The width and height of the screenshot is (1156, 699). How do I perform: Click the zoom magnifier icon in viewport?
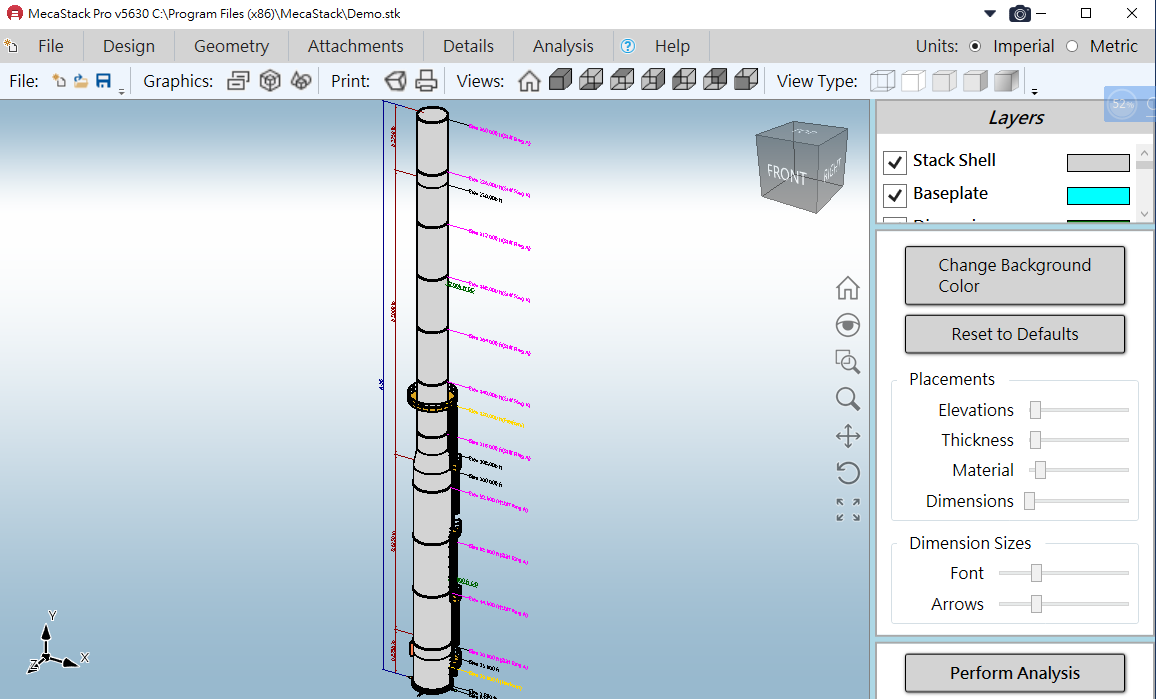click(x=847, y=399)
